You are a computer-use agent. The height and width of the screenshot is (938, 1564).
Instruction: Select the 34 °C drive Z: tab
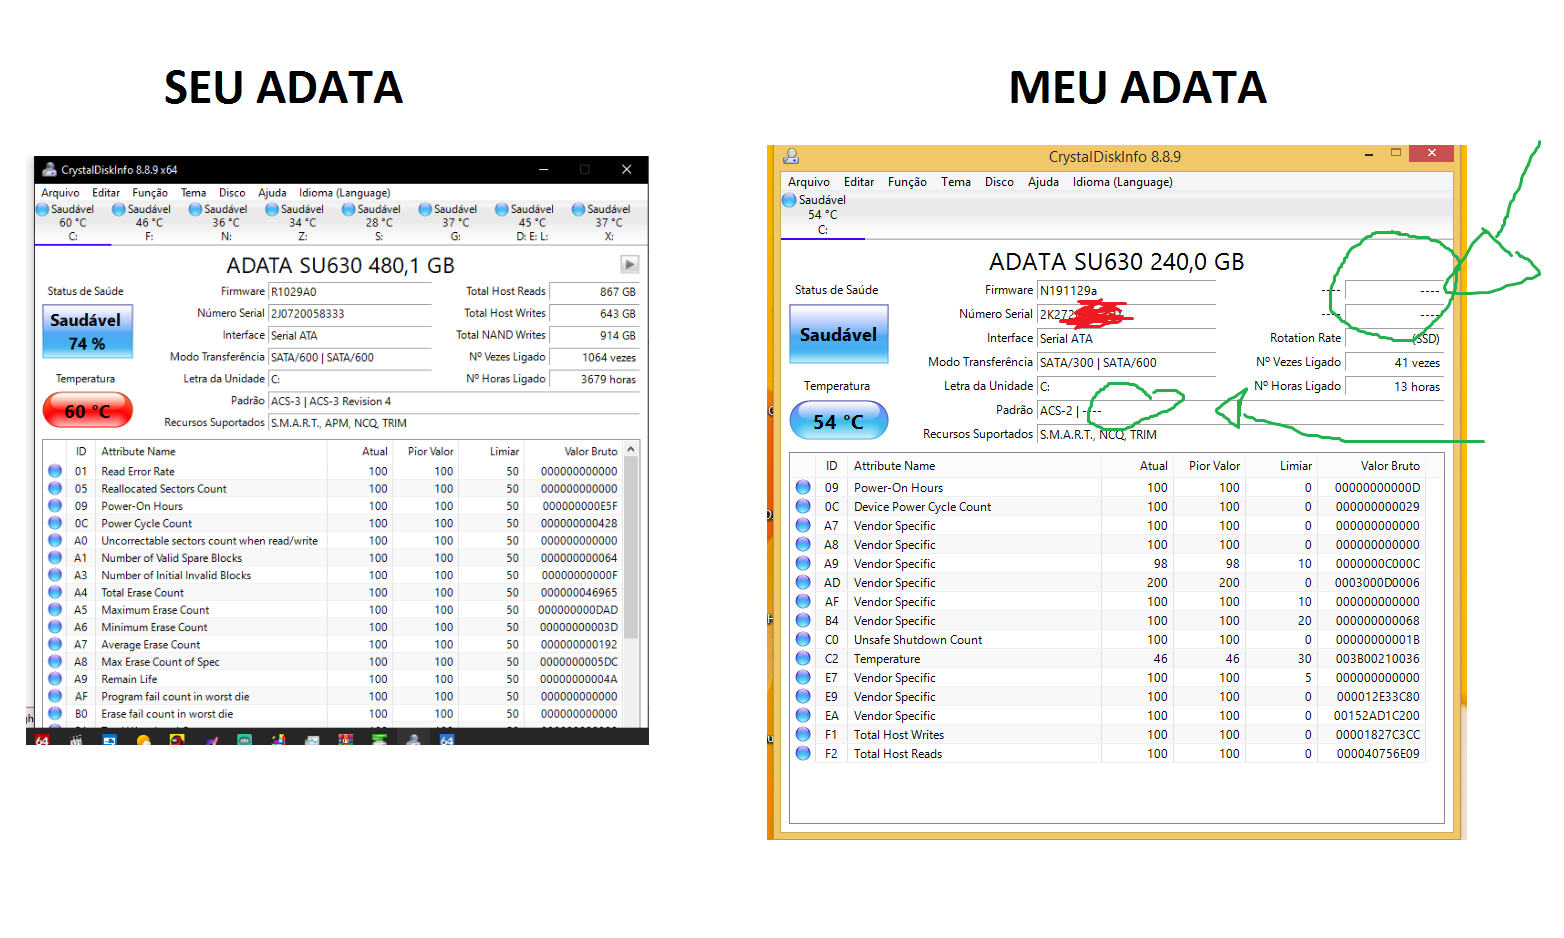tap(302, 223)
